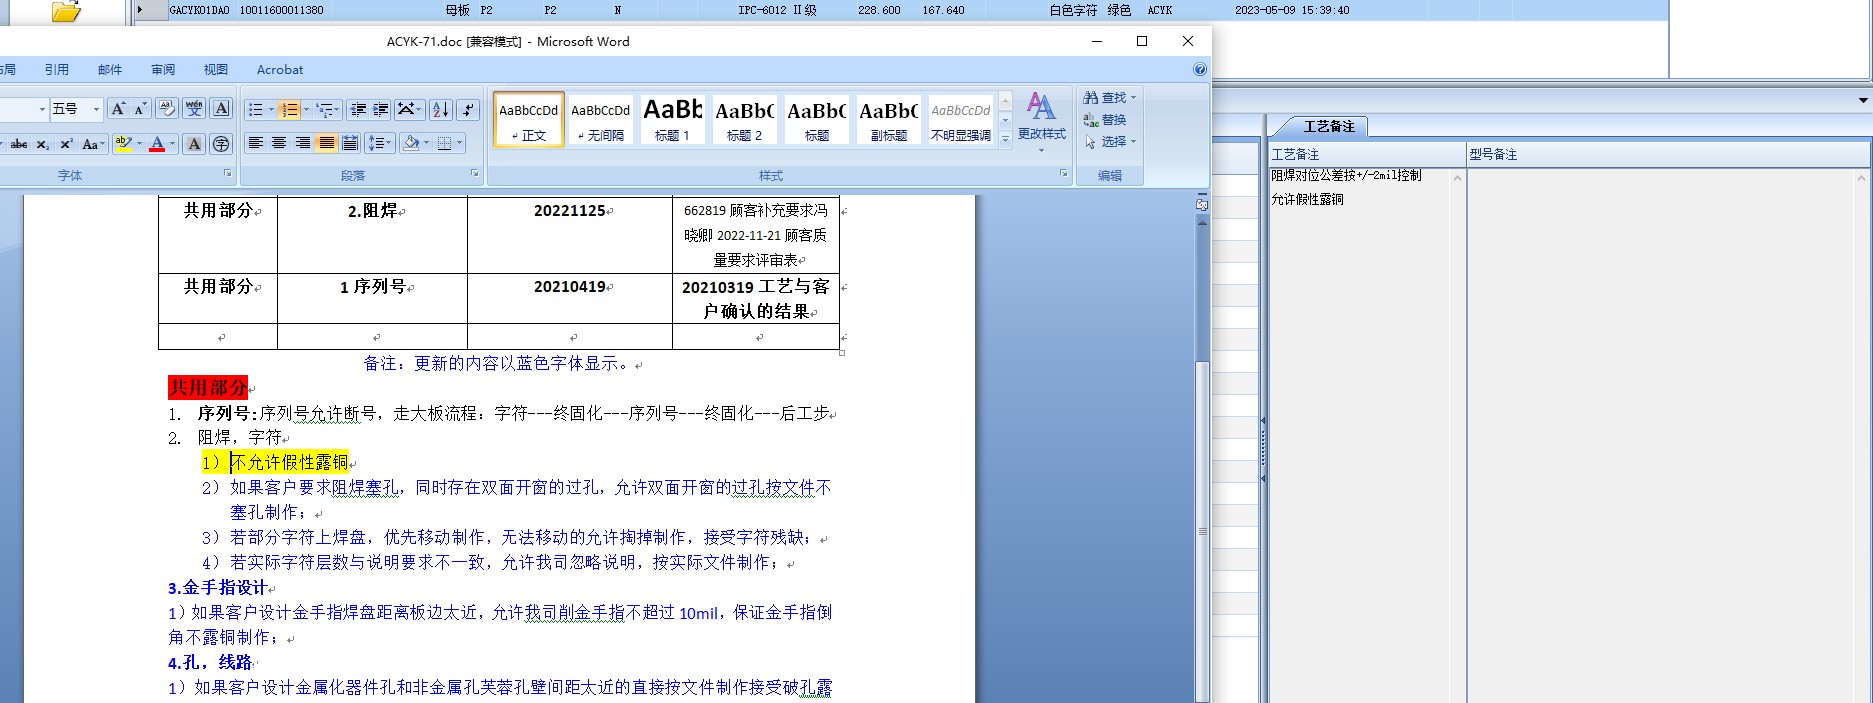1873x703 pixels.
Task: Open the Line Spacing menu
Action: click(379, 144)
